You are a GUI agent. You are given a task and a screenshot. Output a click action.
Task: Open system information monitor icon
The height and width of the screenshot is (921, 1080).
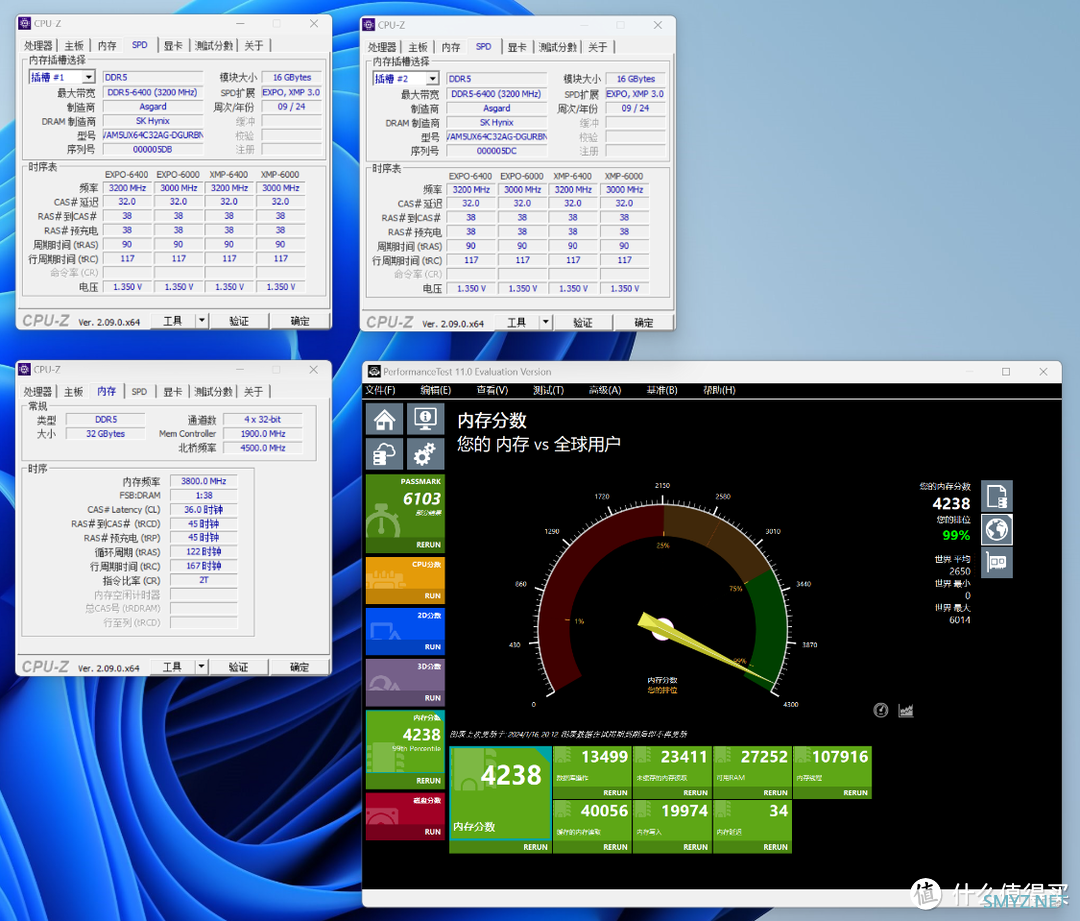(425, 419)
